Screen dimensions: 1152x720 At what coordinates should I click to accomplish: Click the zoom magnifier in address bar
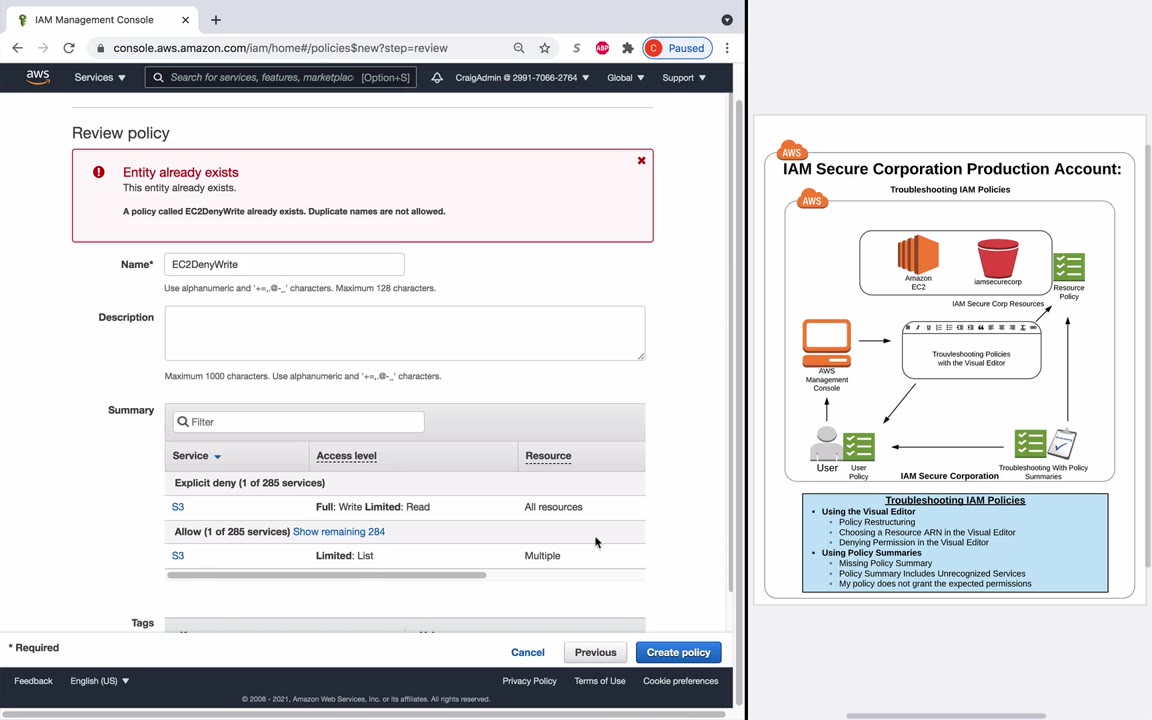(x=519, y=48)
